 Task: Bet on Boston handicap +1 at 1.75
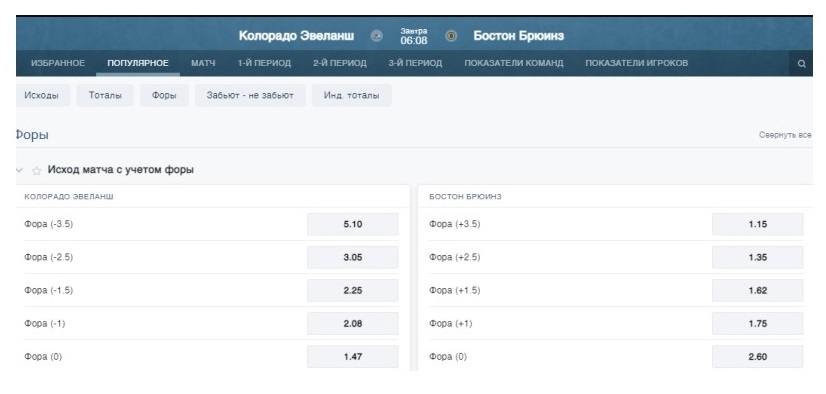coord(758,324)
